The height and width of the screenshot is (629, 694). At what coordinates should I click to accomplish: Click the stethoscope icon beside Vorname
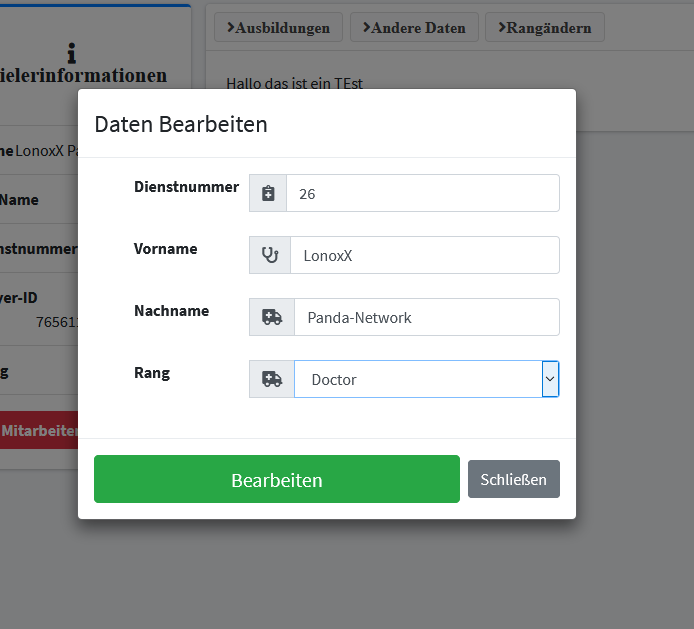click(270, 255)
